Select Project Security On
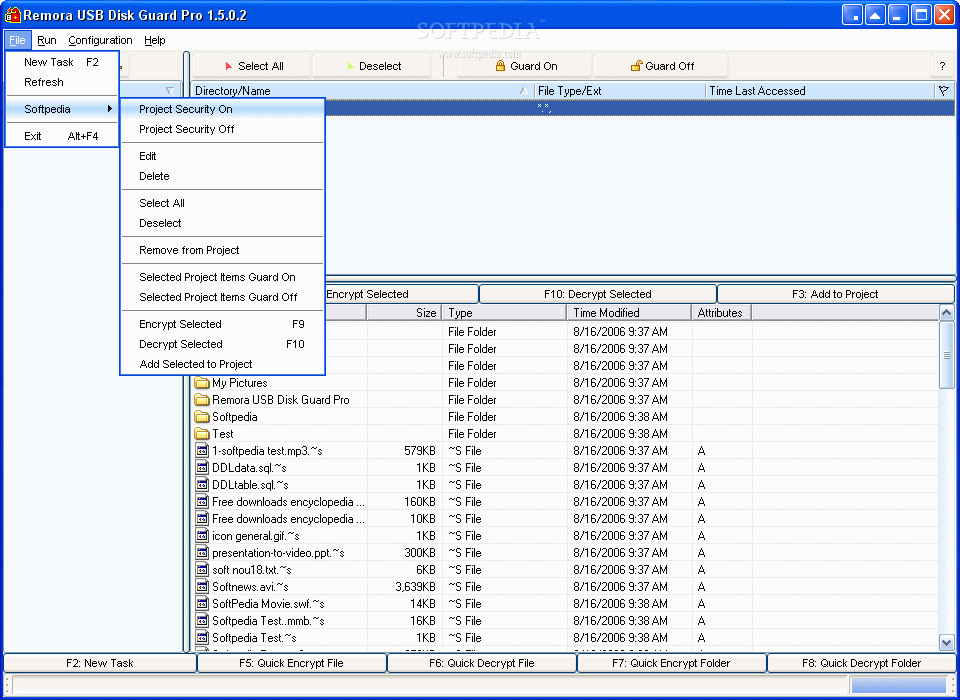960x700 pixels. point(222,109)
